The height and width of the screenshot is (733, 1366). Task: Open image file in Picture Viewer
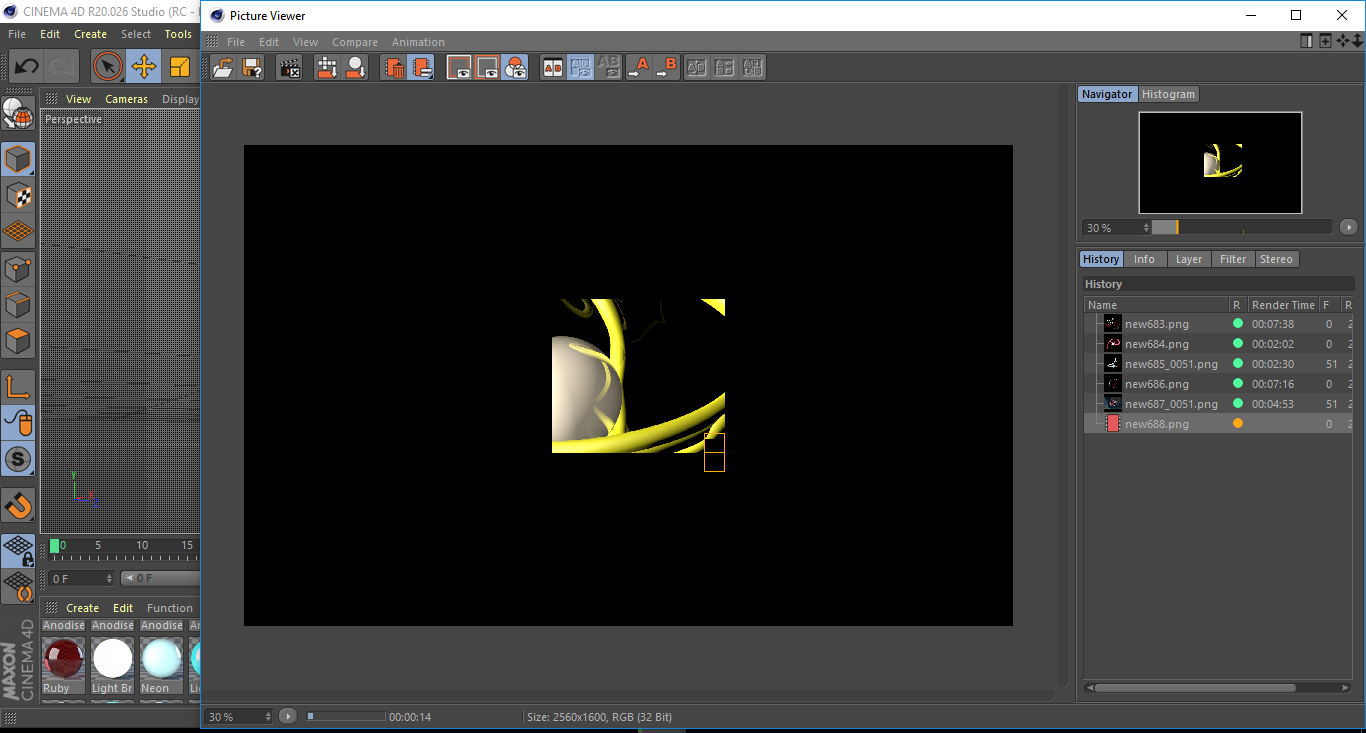pos(224,67)
